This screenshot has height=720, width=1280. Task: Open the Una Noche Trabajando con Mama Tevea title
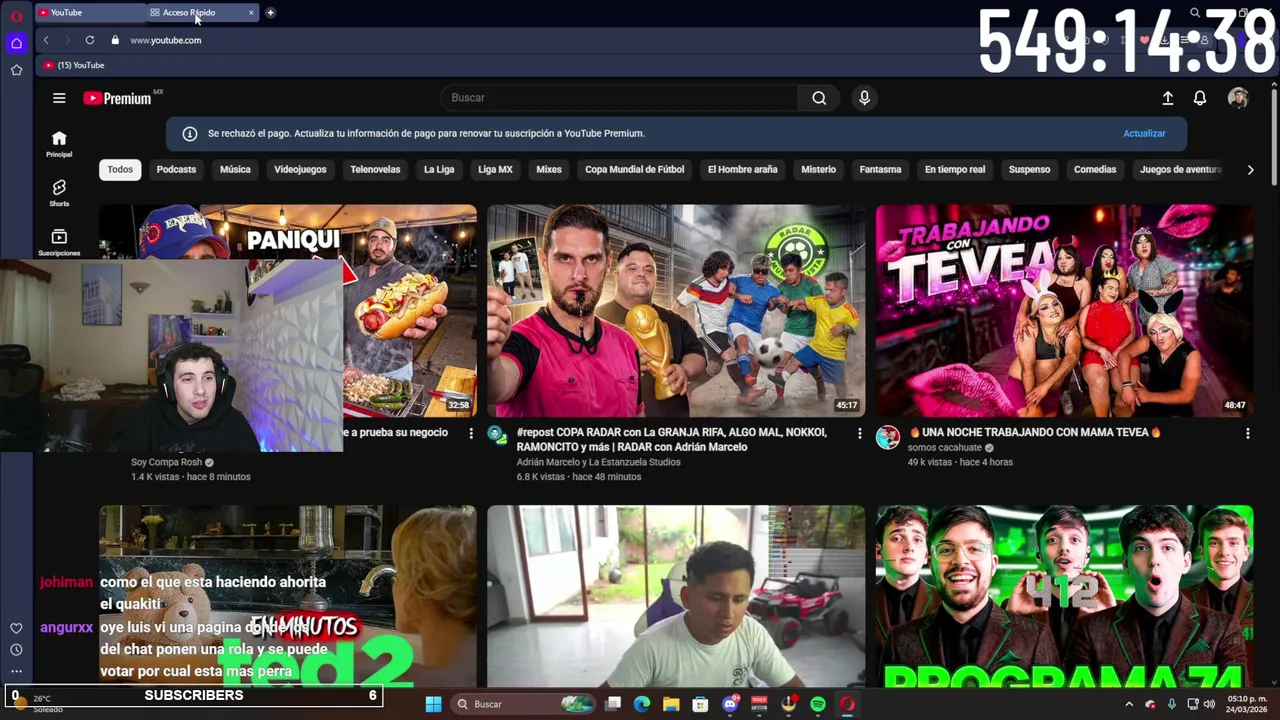(x=1035, y=433)
